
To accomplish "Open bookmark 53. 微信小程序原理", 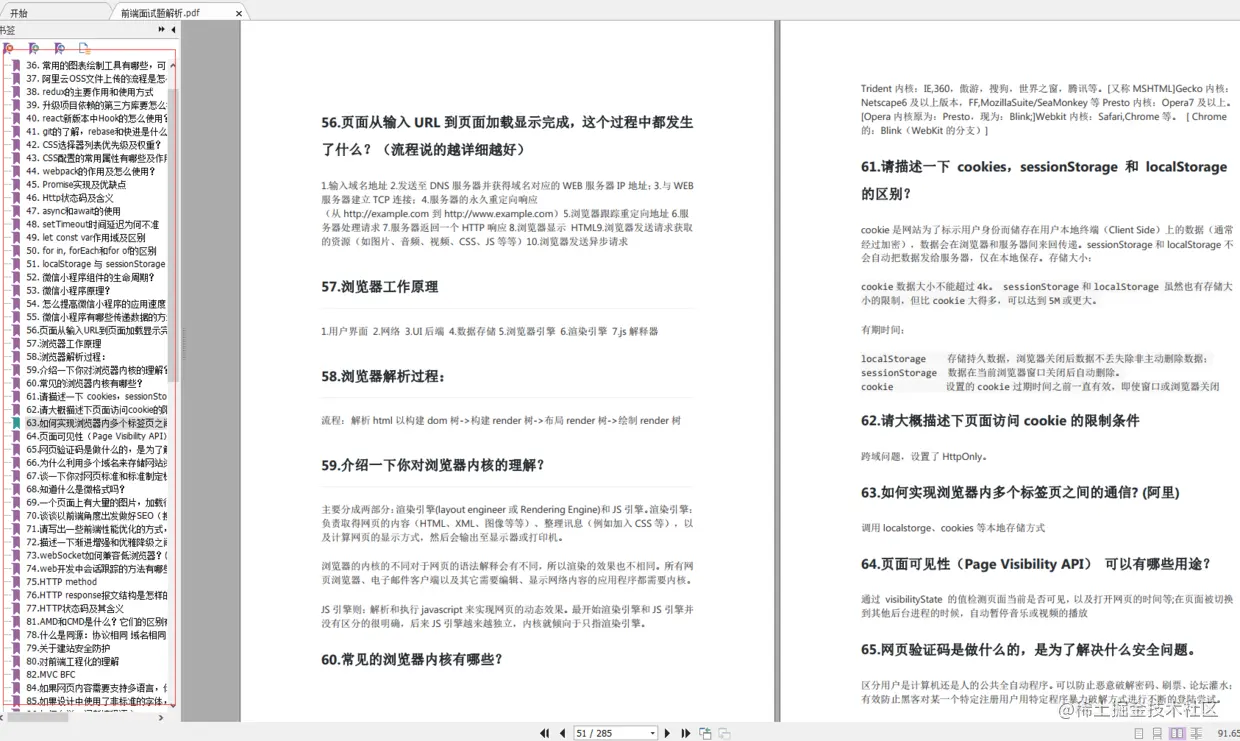I will pyautogui.click(x=68, y=290).
